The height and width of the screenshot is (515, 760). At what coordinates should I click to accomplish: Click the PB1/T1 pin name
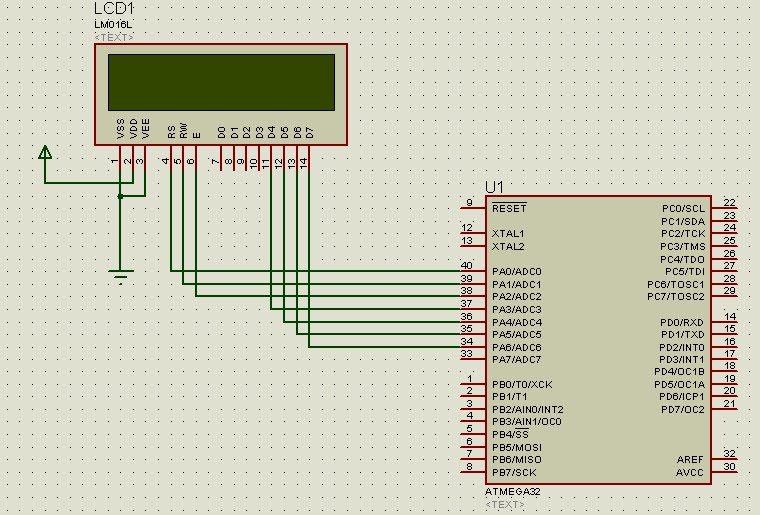click(509, 396)
